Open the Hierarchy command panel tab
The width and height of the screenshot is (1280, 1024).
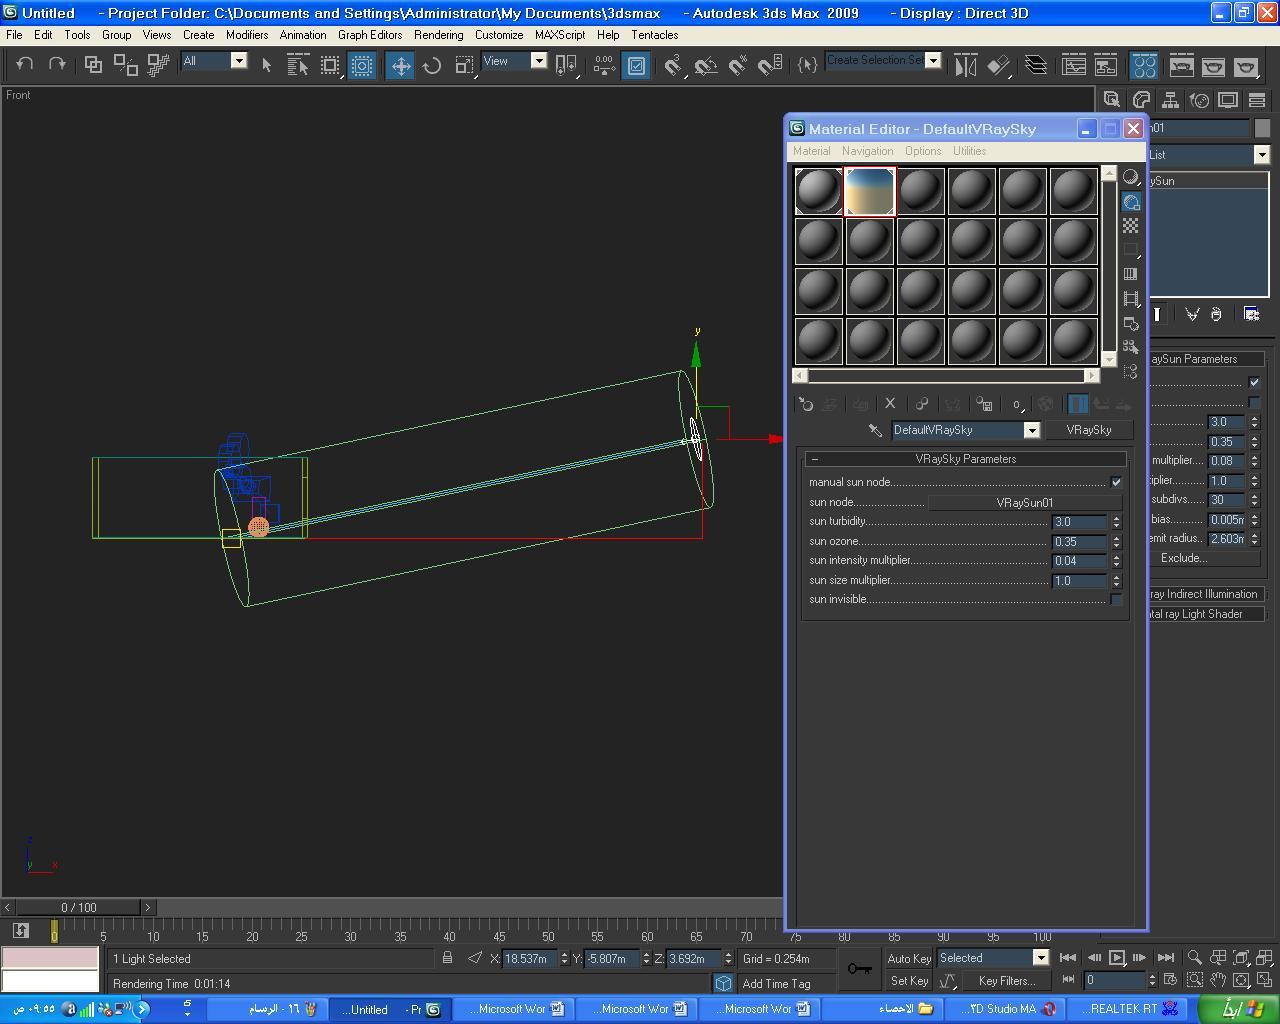click(1170, 99)
